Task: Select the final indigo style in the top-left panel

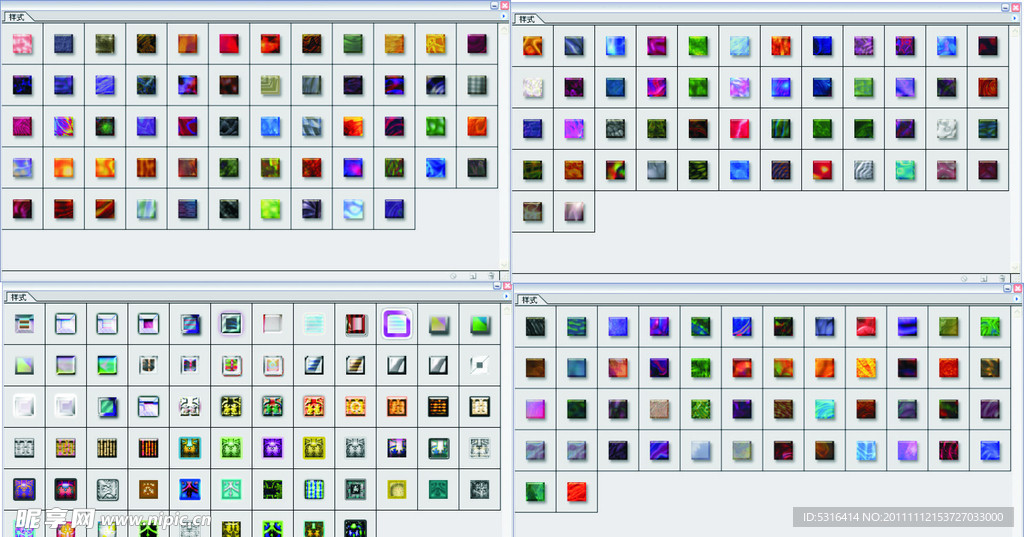Action: 394,209
